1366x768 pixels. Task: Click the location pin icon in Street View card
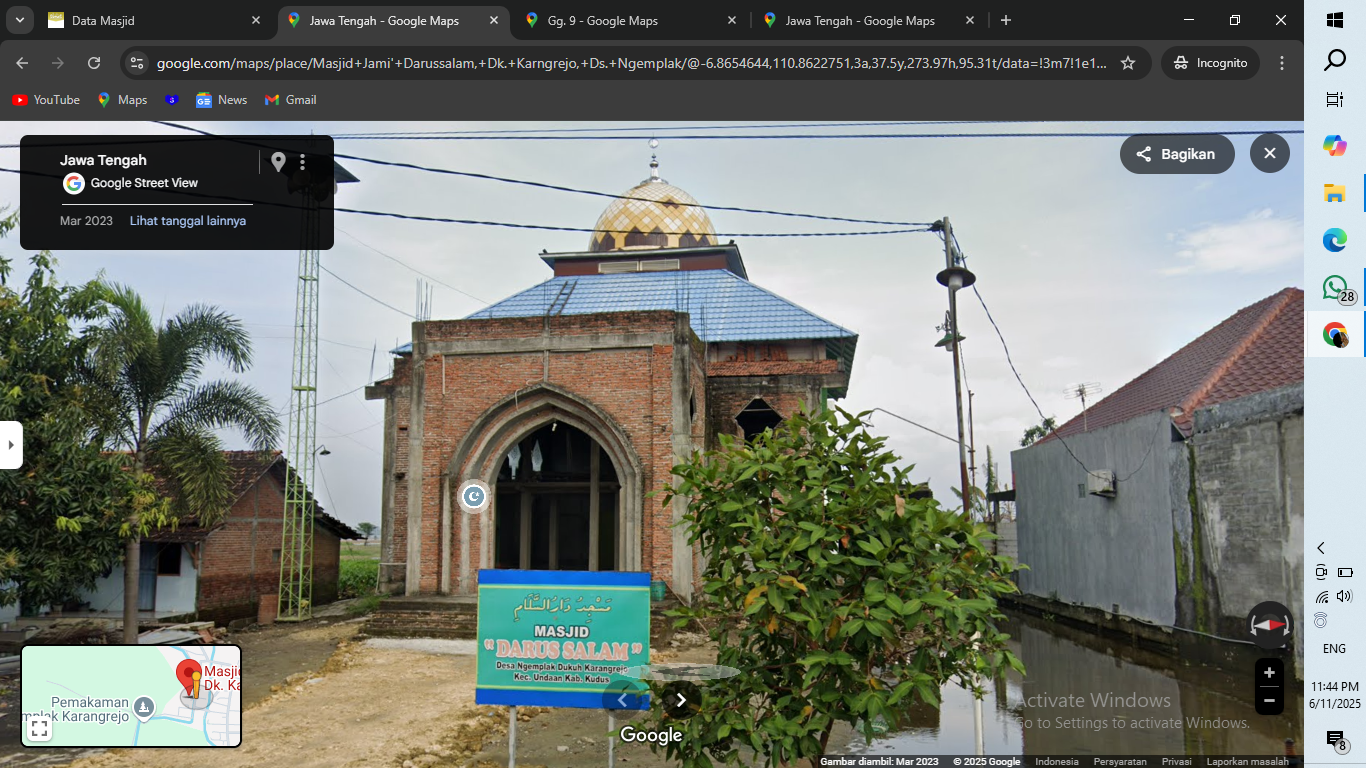click(x=278, y=162)
